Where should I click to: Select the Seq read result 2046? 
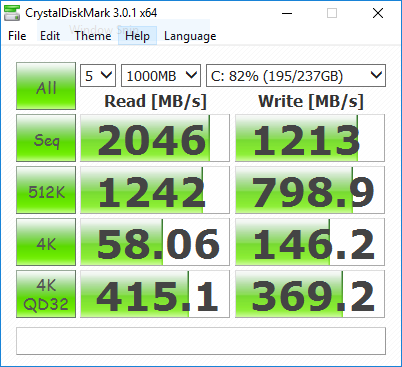155,138
